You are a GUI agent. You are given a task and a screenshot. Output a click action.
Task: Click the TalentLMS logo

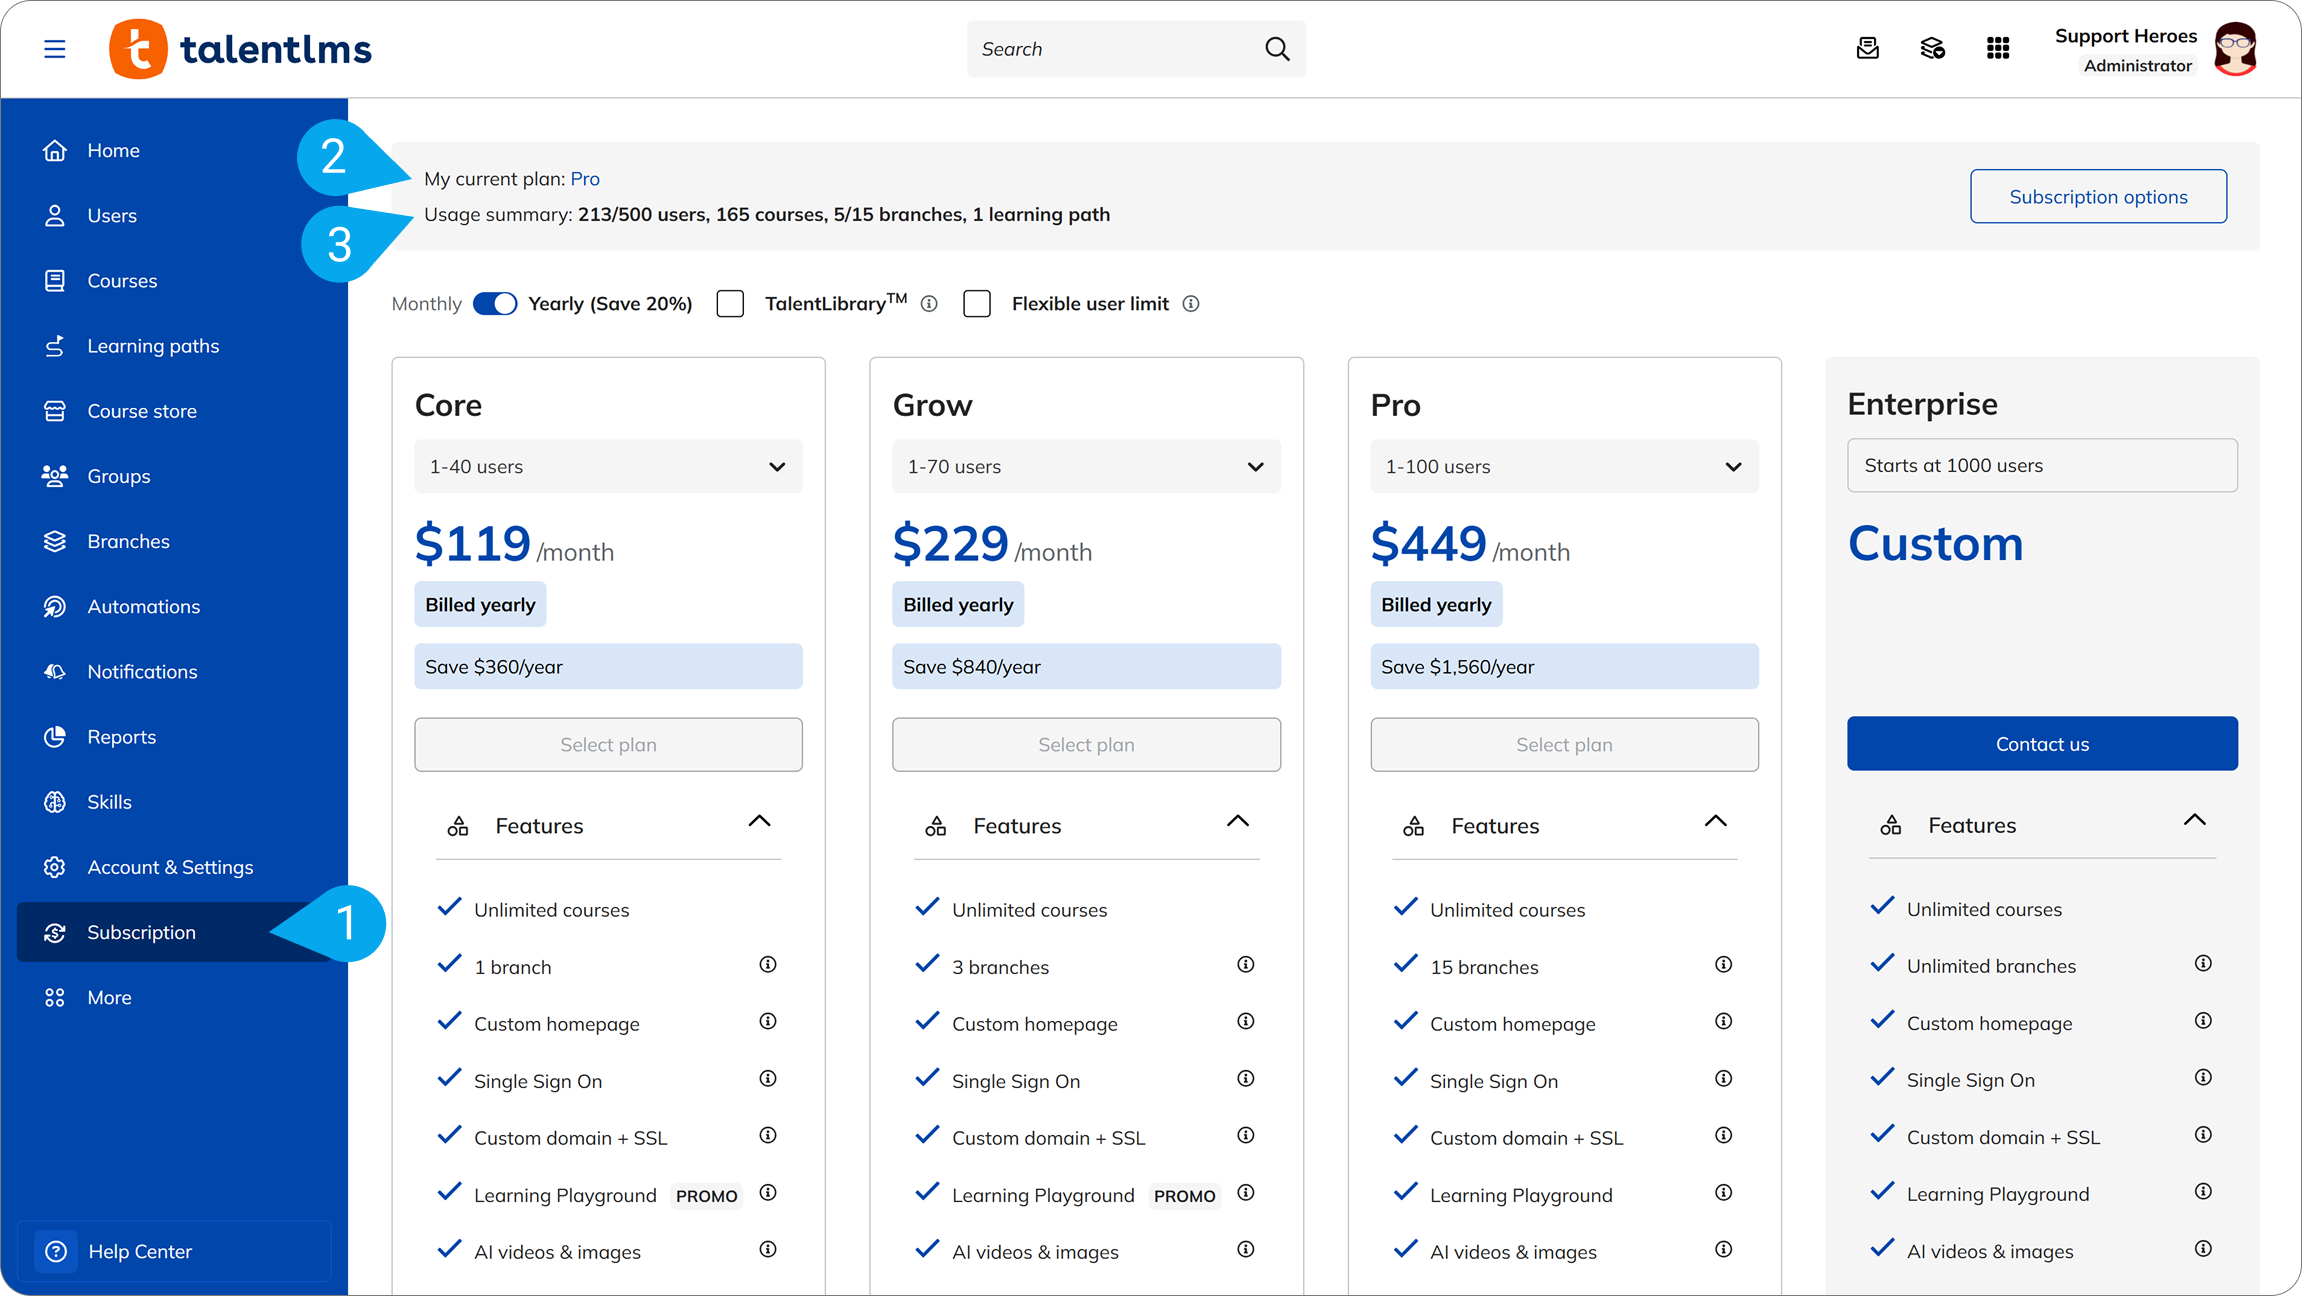tap(240, 49)
